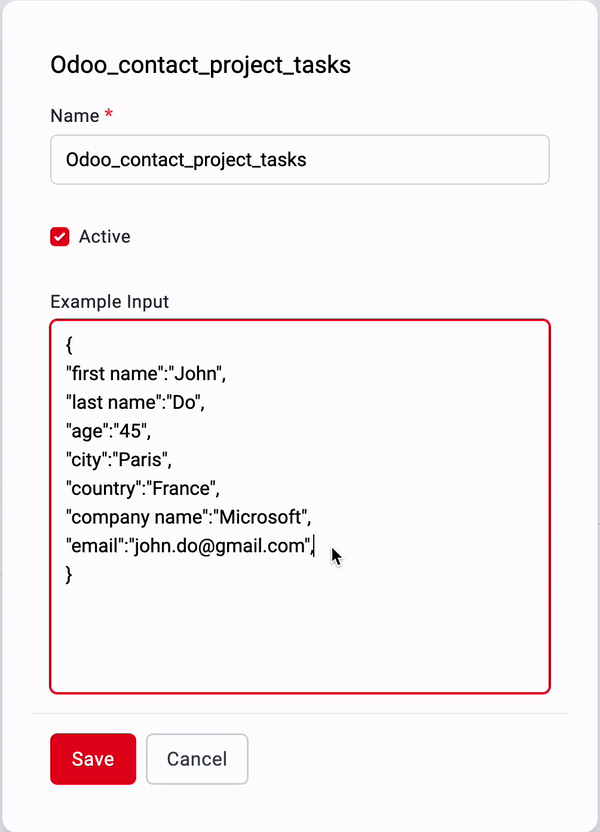This screenshot has width=600, height=832.
Task: Focus the Name input field
Action: pyautogui.click(x=300, y=160)
